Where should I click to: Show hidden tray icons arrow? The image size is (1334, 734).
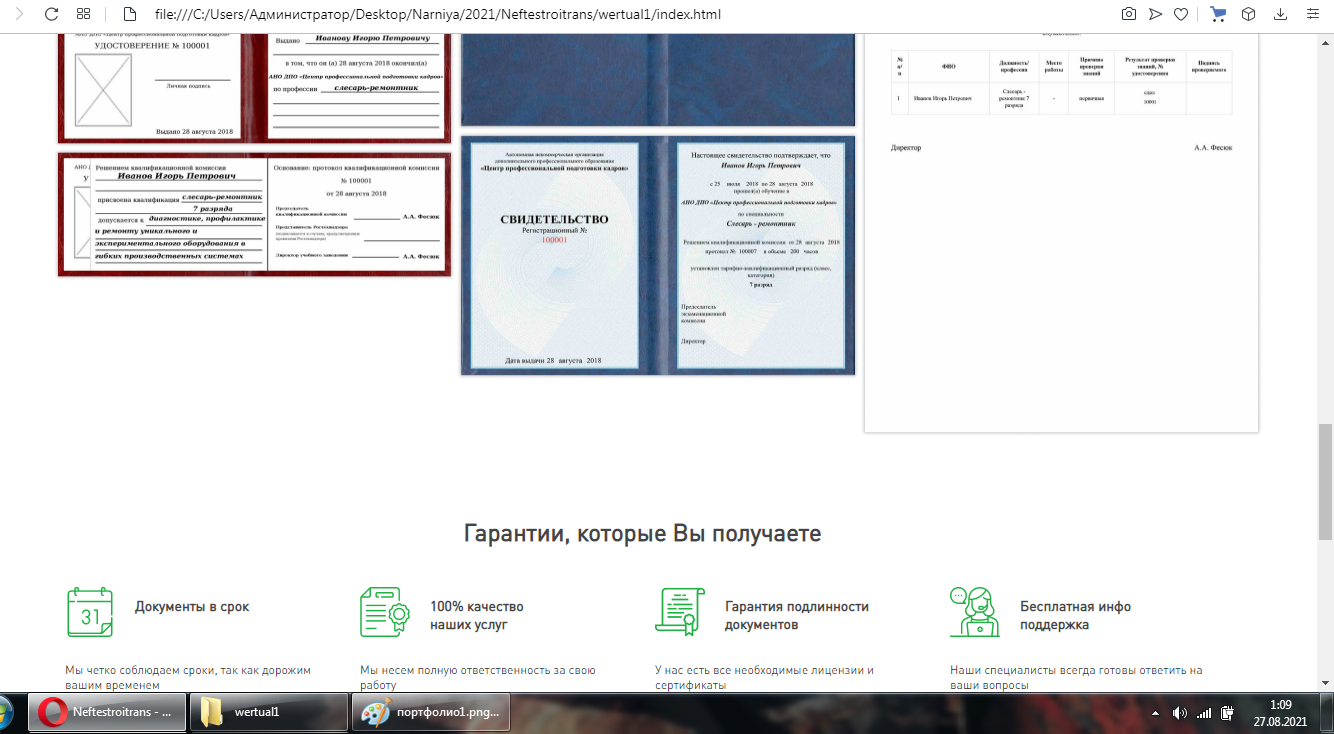[1156, 714]
